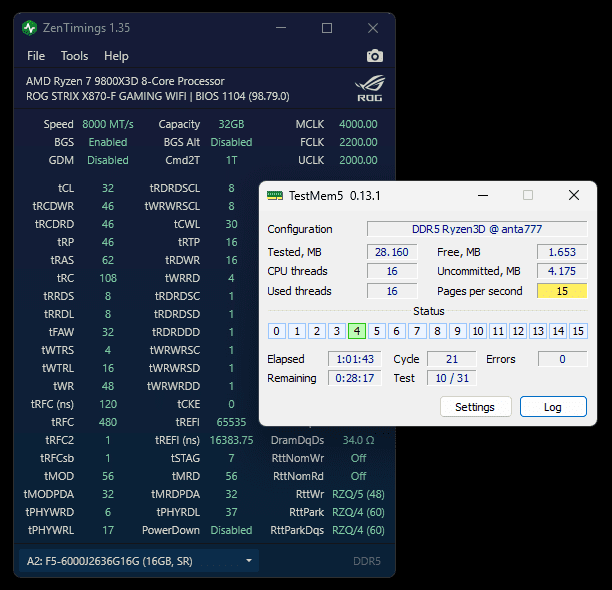Click the TestMem5 memory stick title icon

tap(275, 195)
